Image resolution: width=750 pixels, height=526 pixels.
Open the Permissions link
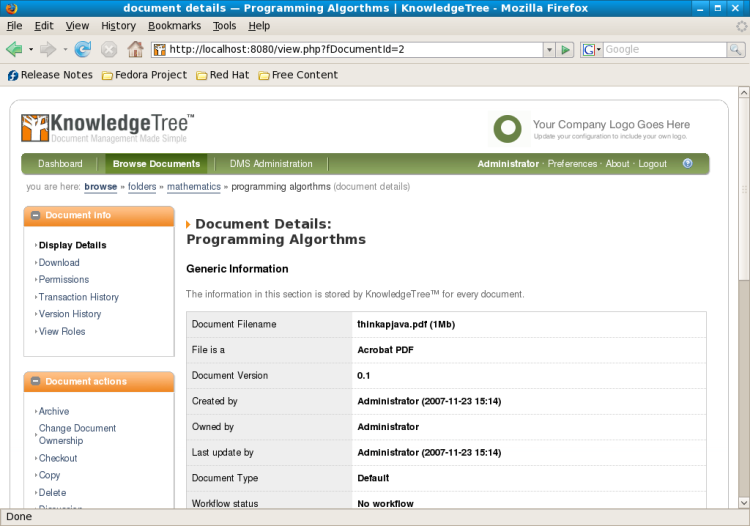click(64, 279)
